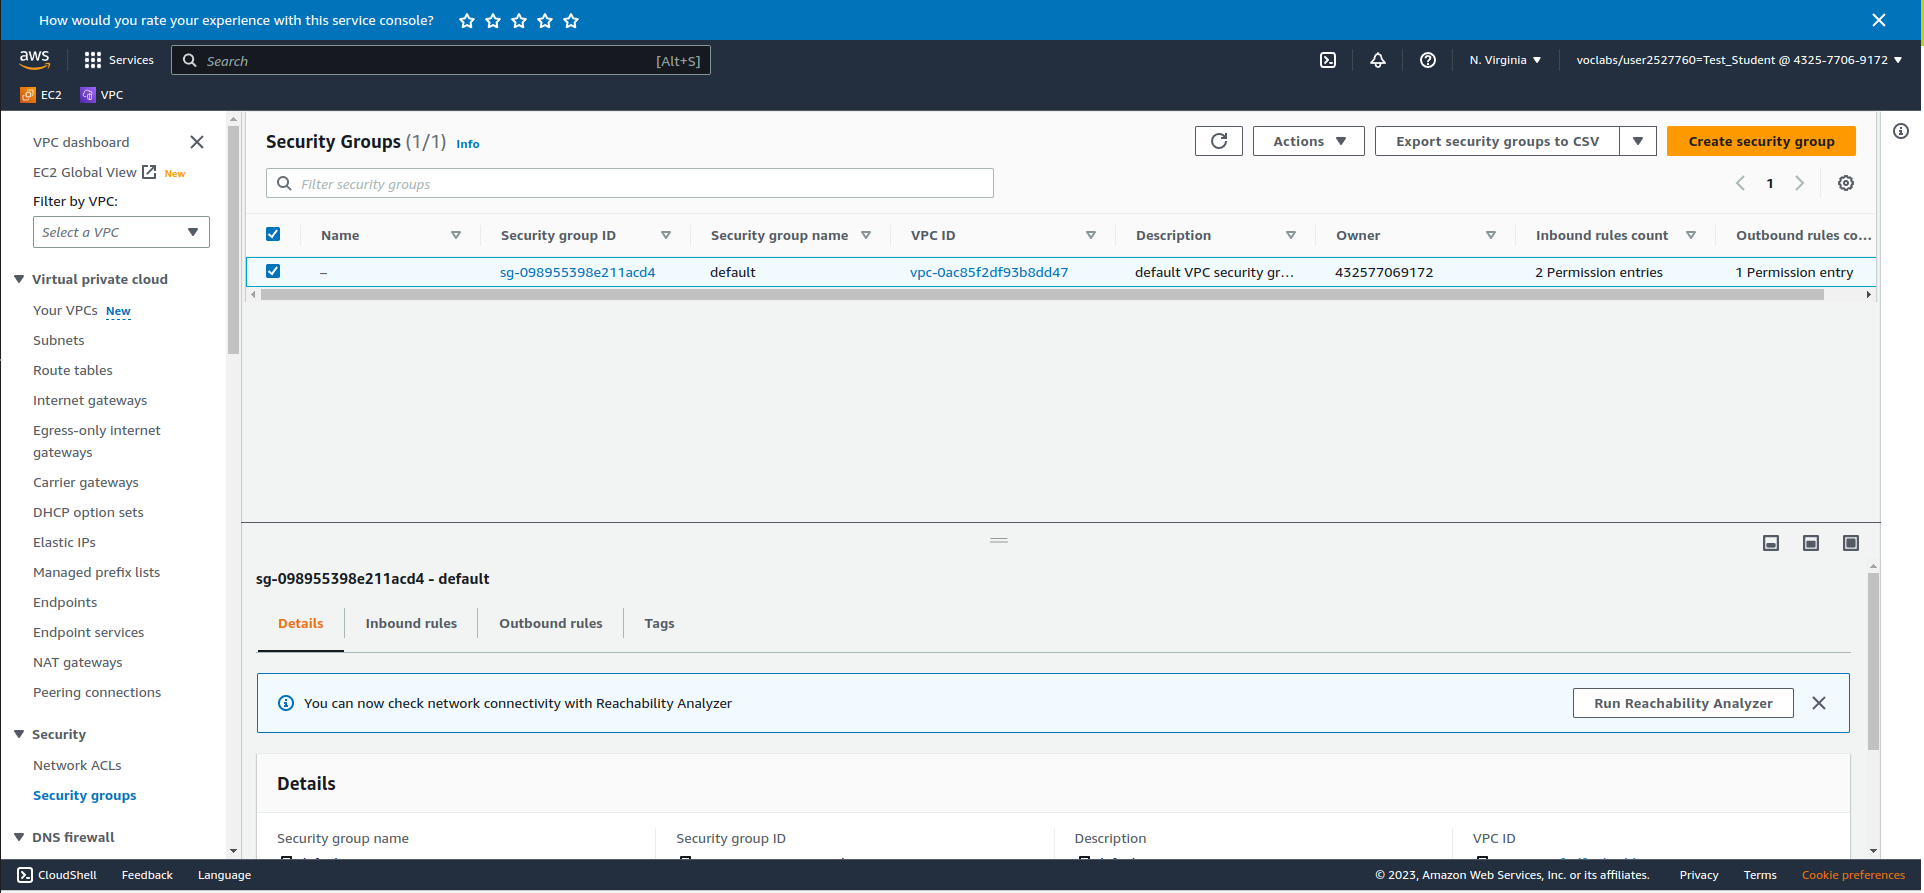
Task: Open the Actions dropdown
Action: pyautogui.click(x=1309, y=141)
